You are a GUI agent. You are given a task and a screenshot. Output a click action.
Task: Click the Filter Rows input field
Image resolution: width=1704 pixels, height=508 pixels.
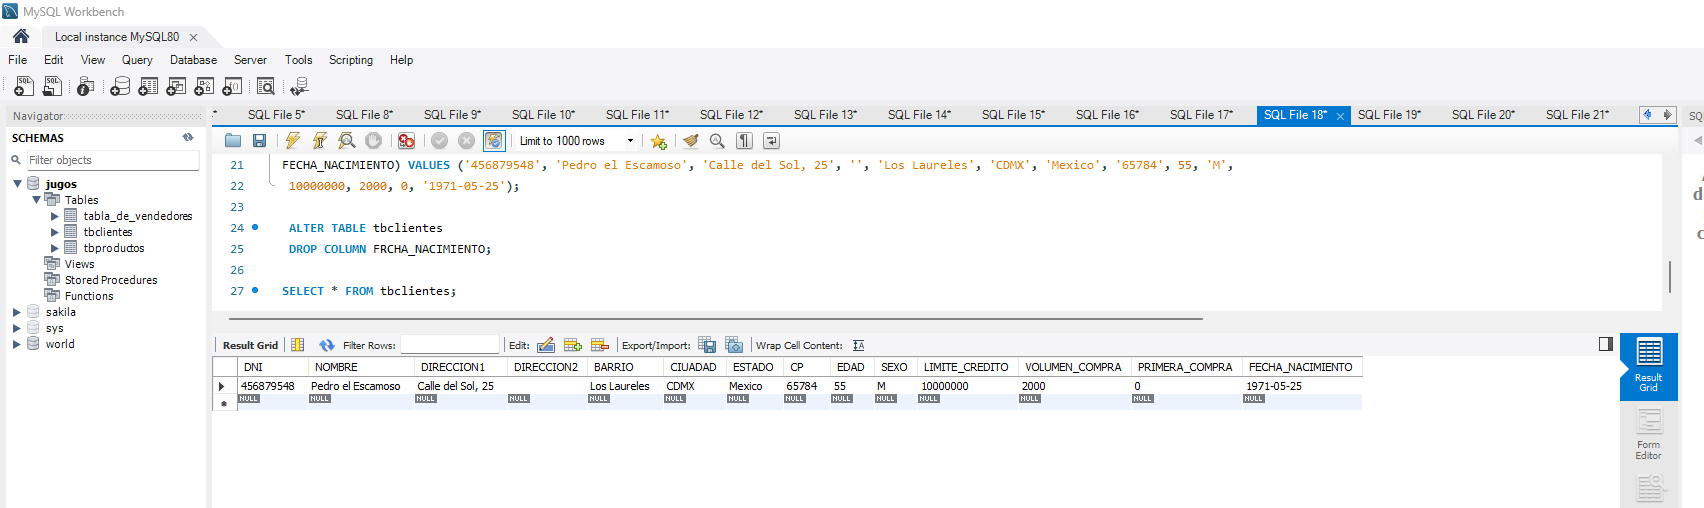coord(450,345)
